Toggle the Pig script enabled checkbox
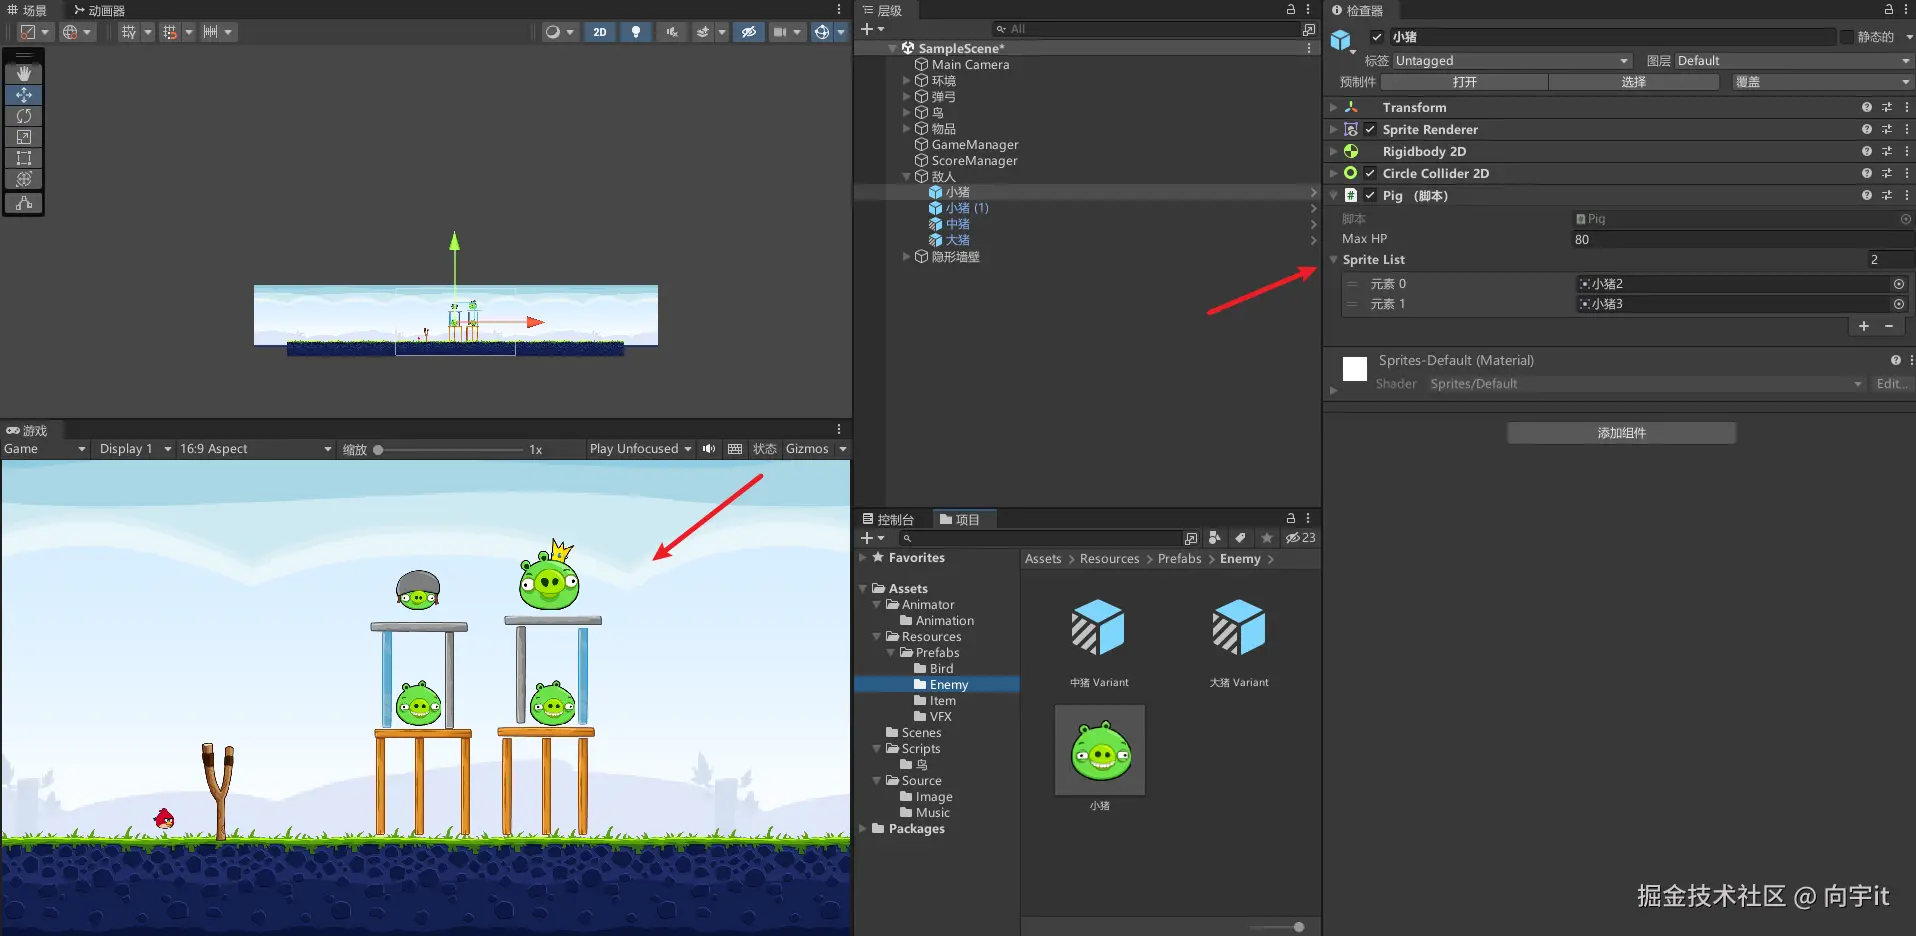1916x936 pixels. (1370, 195)
